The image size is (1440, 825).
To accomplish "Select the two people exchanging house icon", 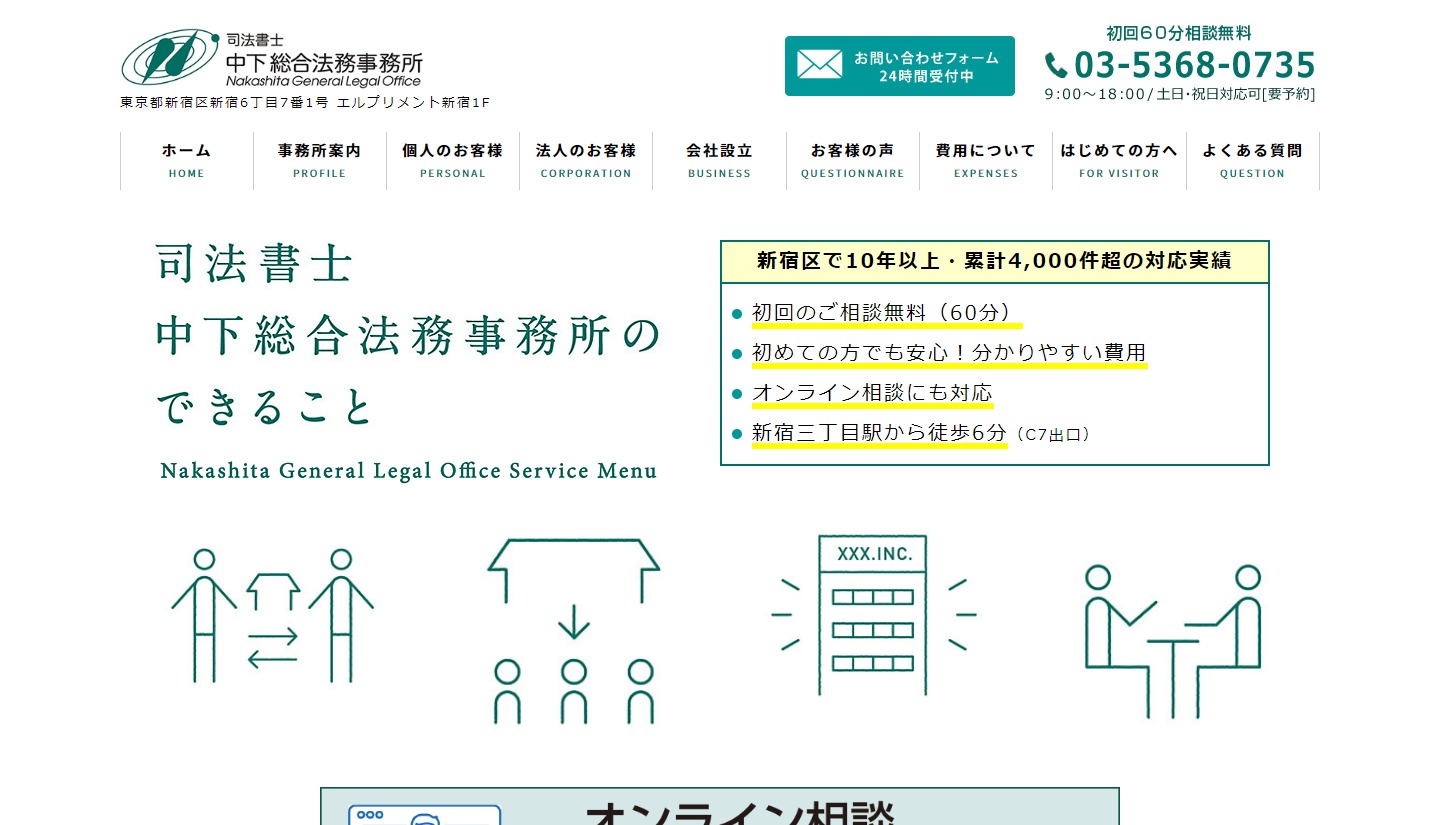I will [x=272, y=617].
